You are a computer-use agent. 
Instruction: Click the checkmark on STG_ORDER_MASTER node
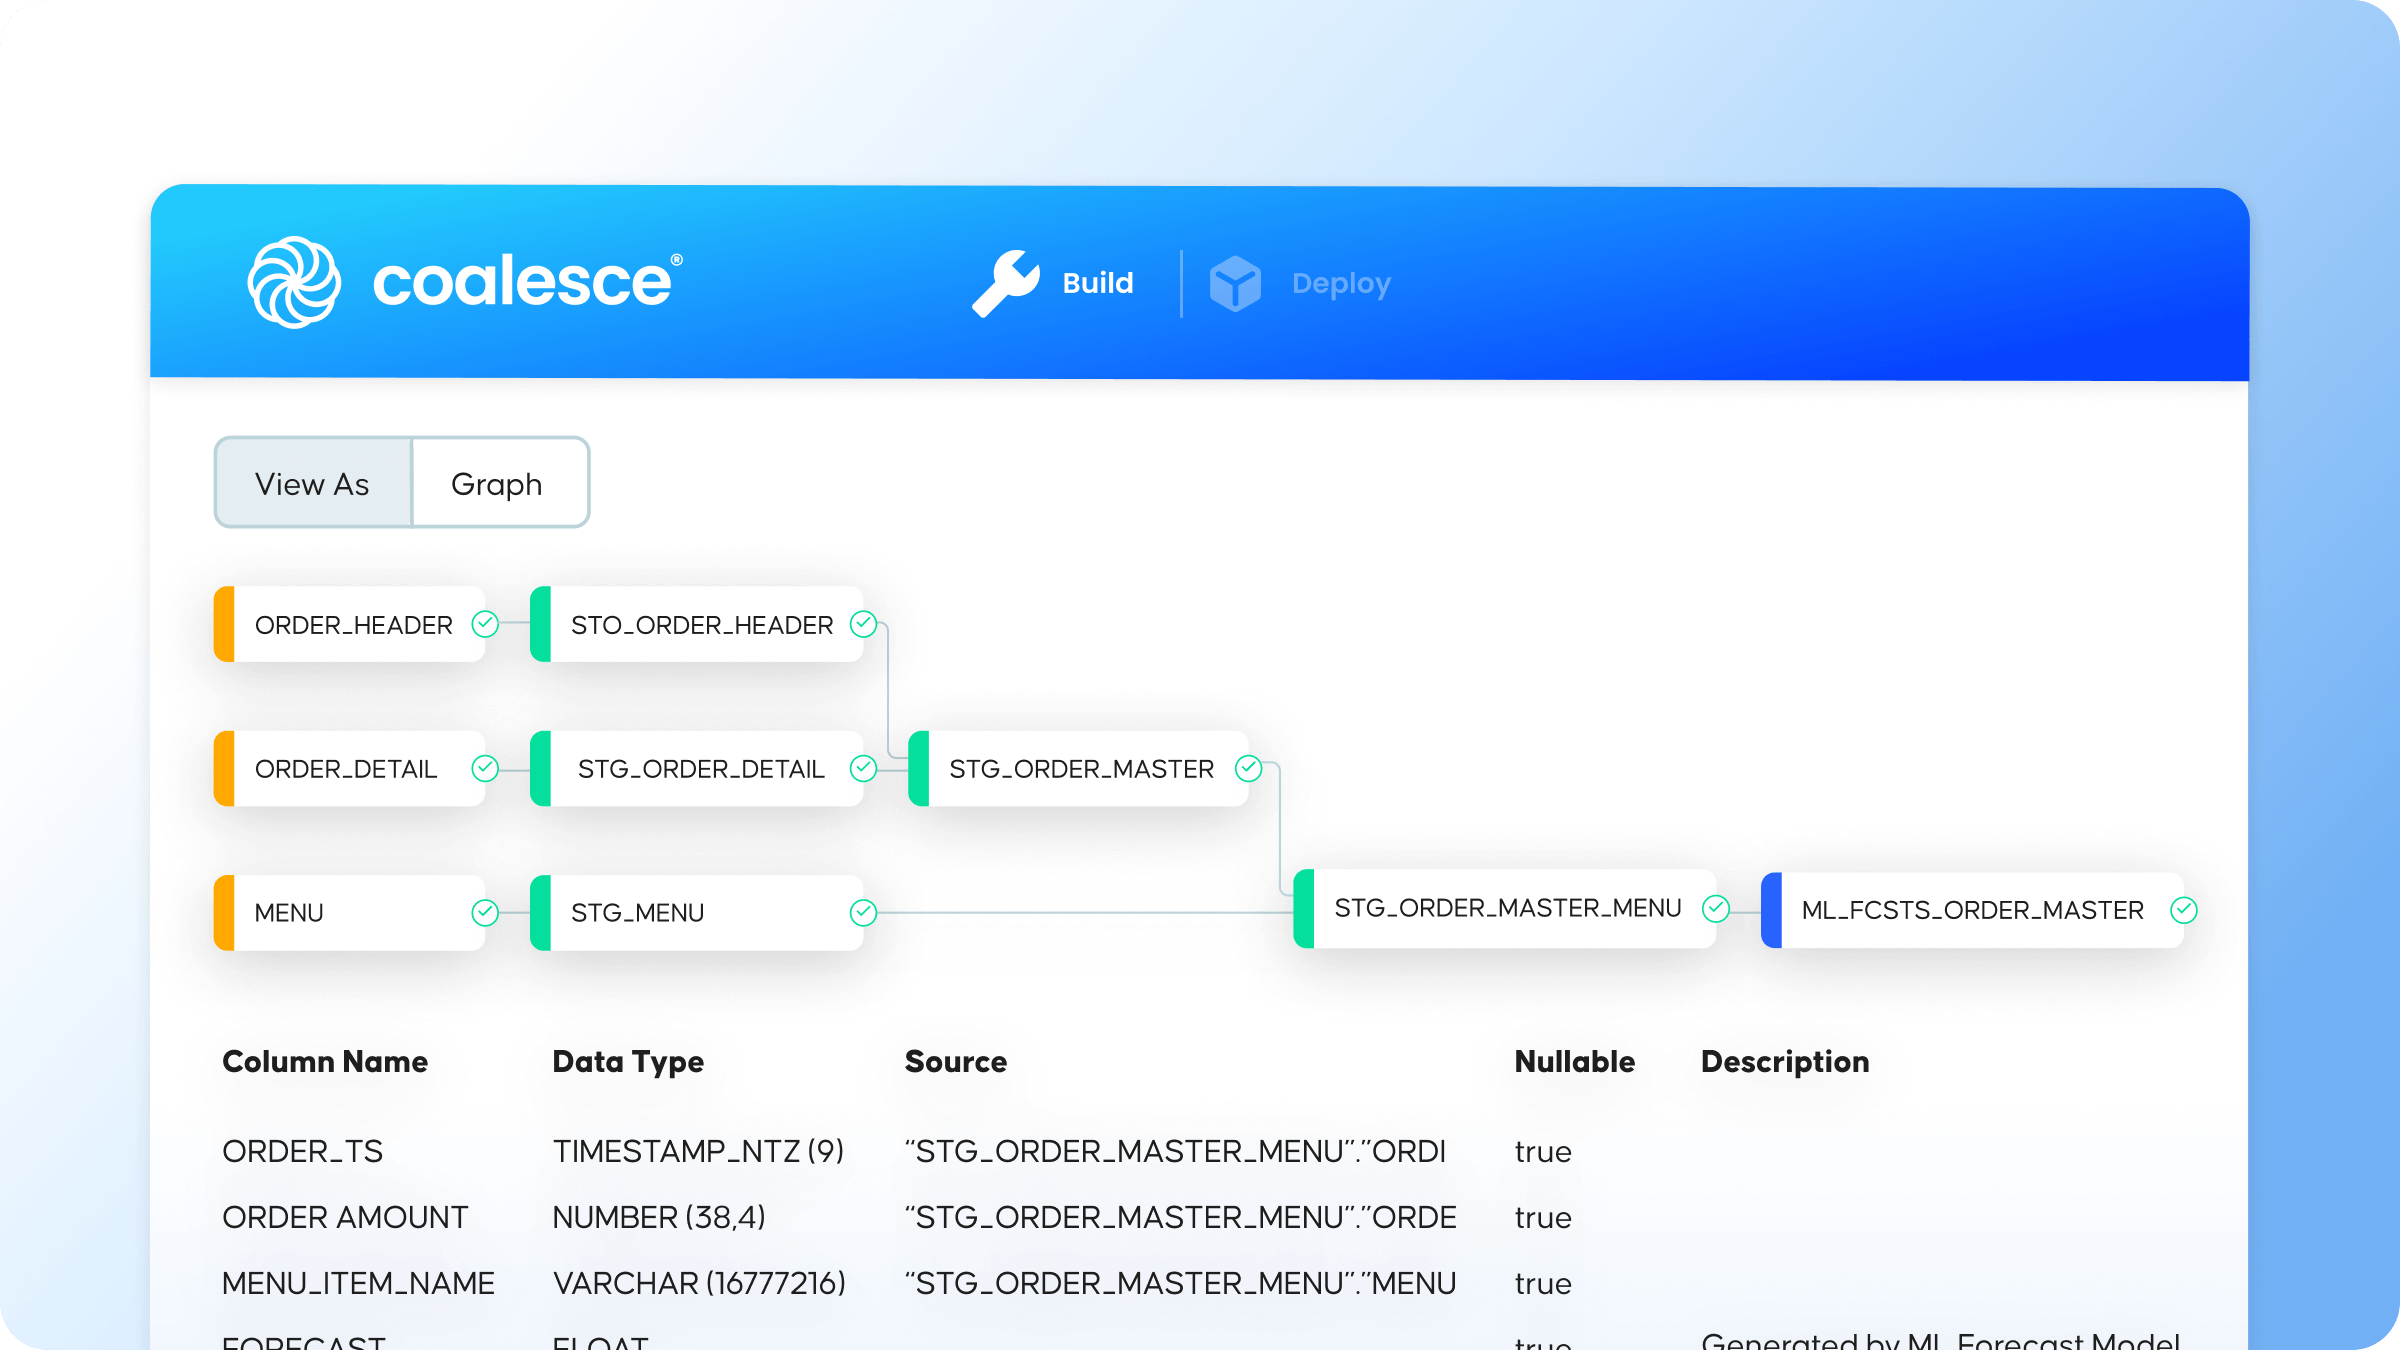click(1246, 768)
